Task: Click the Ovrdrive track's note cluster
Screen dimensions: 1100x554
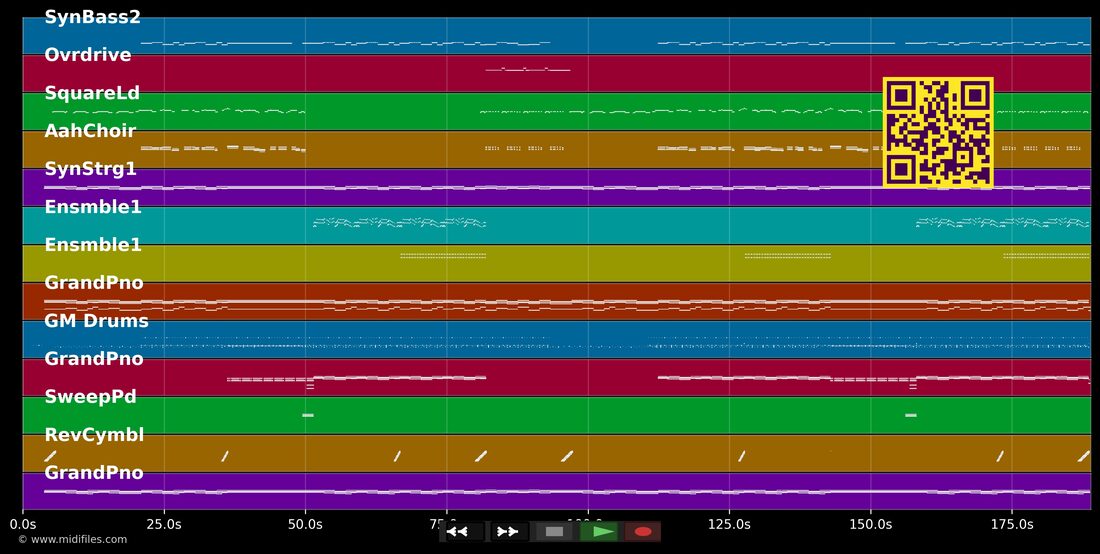Action: click(x=528, y=69)
